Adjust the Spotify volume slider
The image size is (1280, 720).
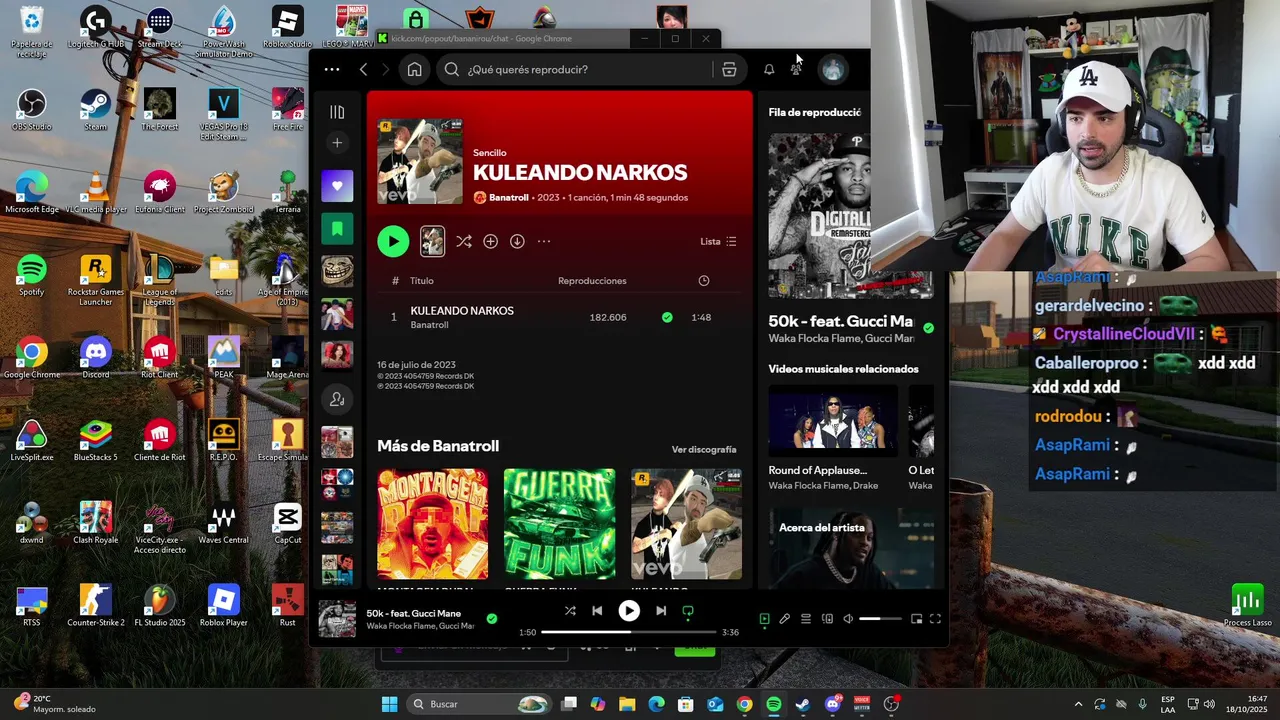pyautogui.click(x=882, y=619)
